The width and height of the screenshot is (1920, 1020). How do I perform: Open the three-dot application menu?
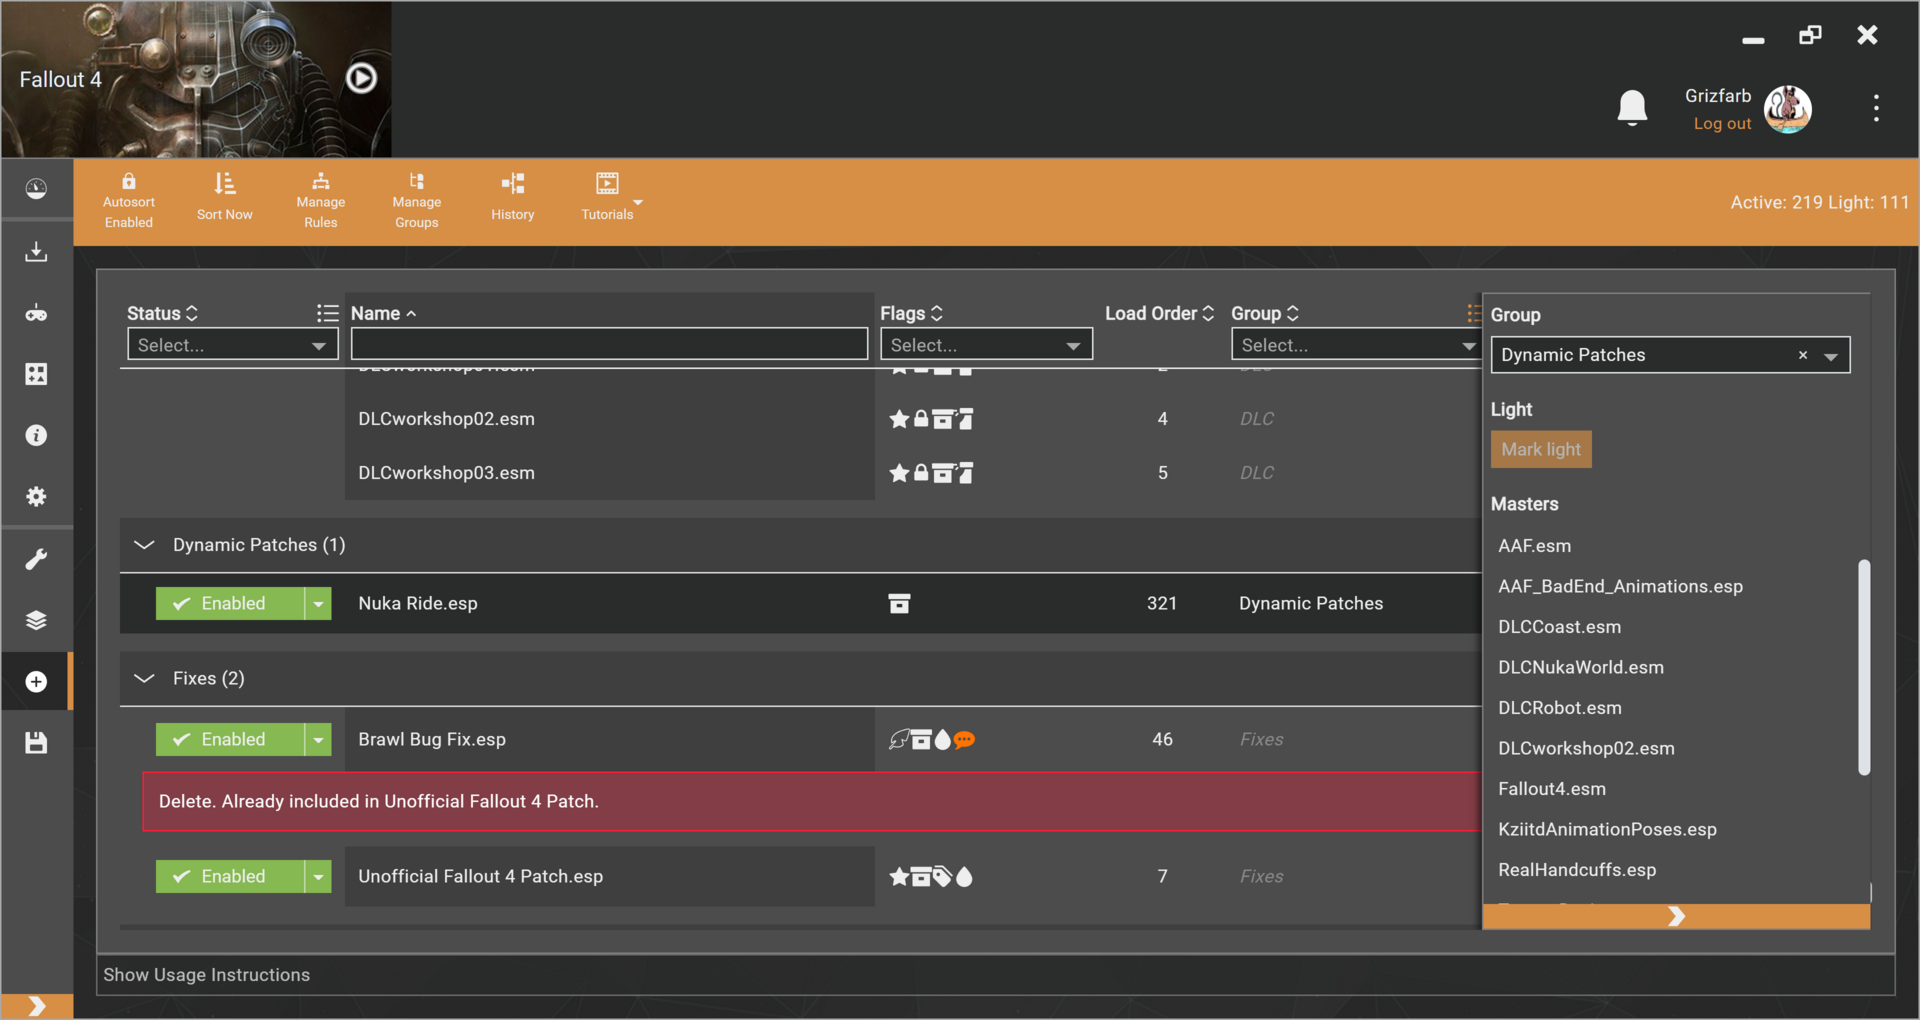coord(1876,108)
